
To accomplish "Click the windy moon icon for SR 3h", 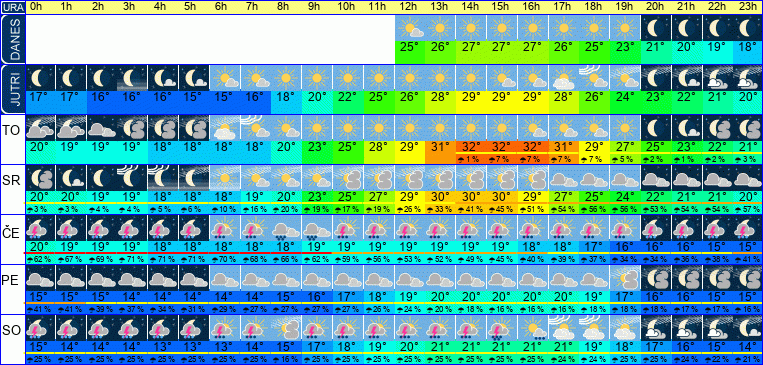I will point(132,178).
